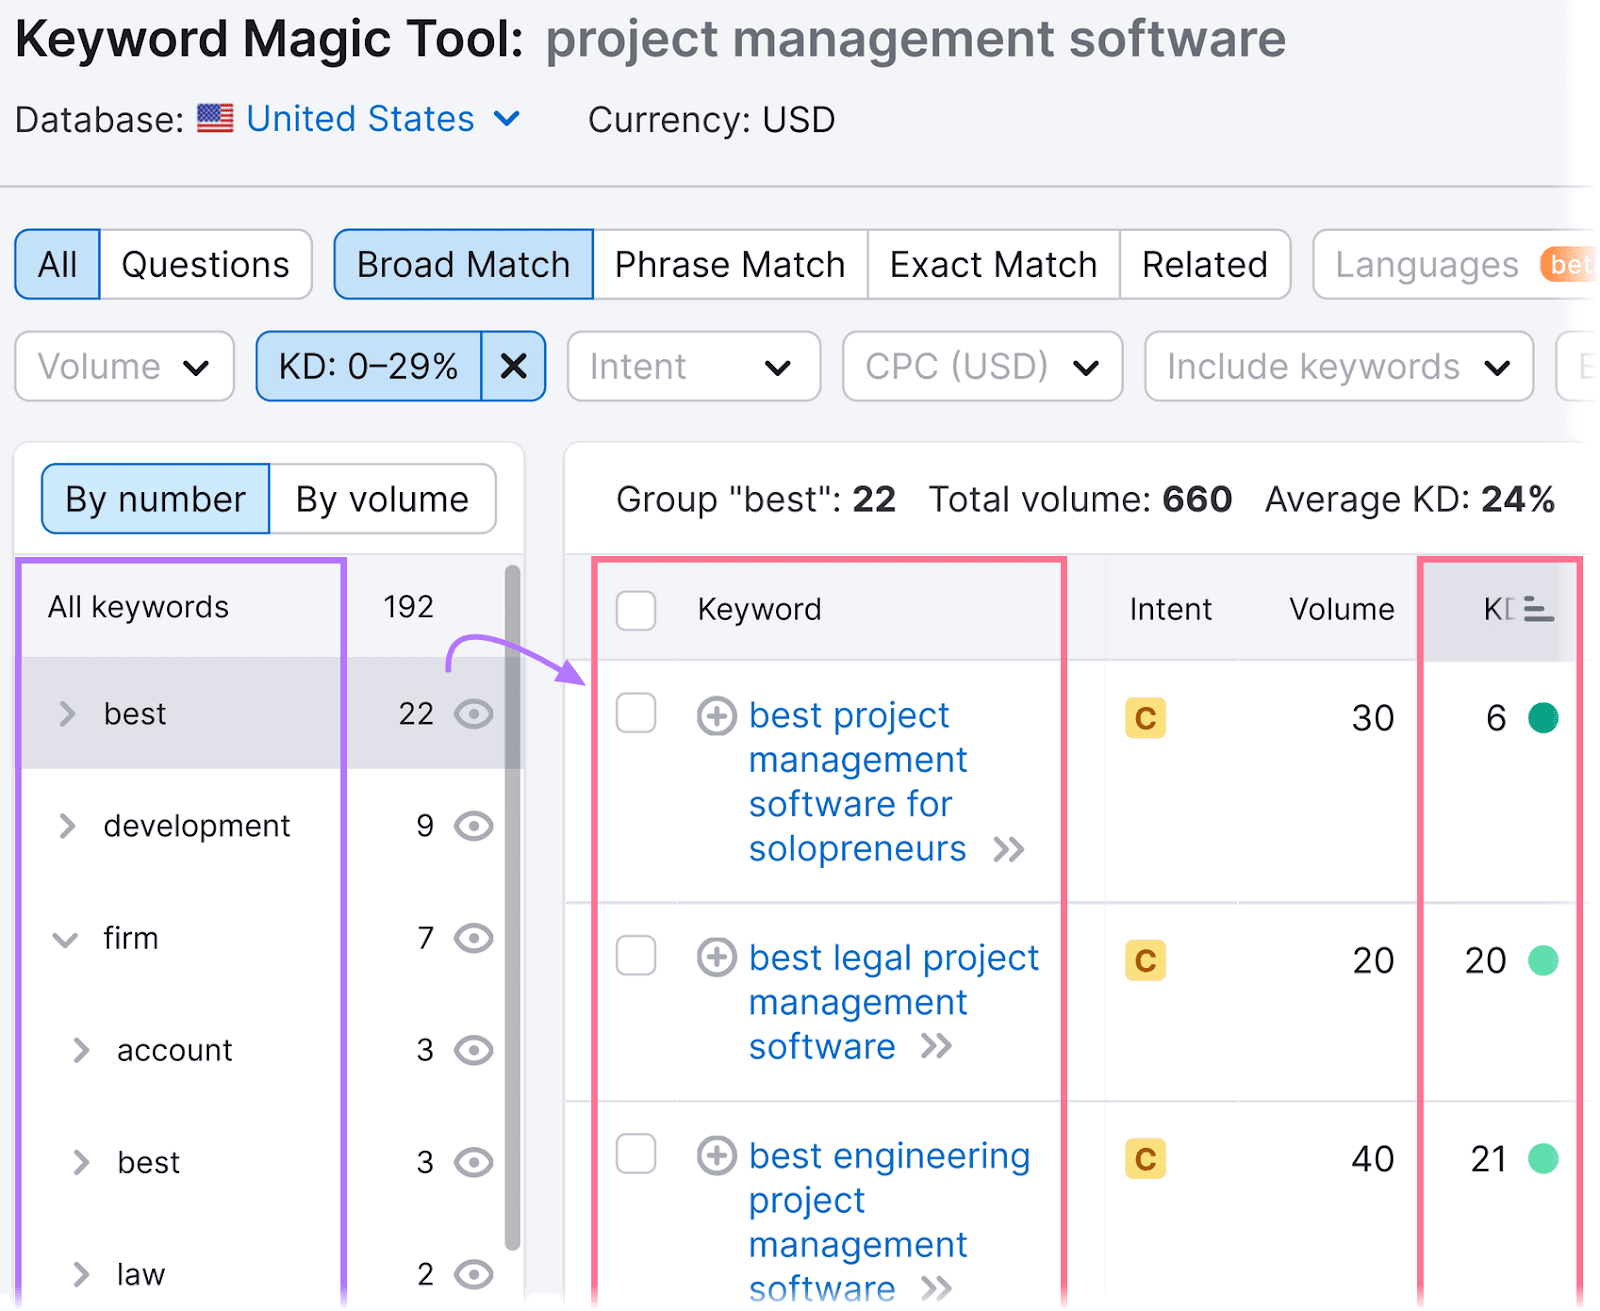Click the eye icon next to the "best" group

click(x=473, y=714)
